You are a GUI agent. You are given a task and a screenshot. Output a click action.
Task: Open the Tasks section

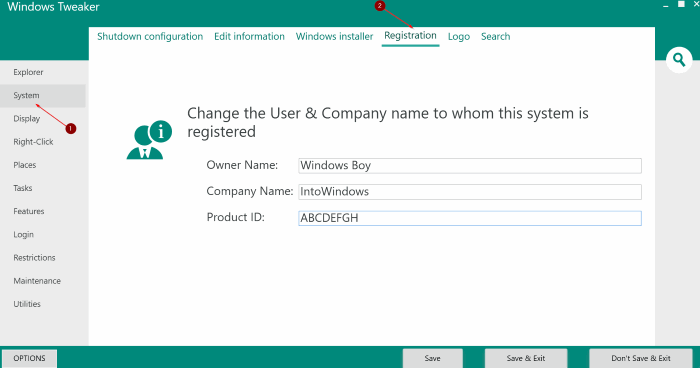click(x=43, y=188)
